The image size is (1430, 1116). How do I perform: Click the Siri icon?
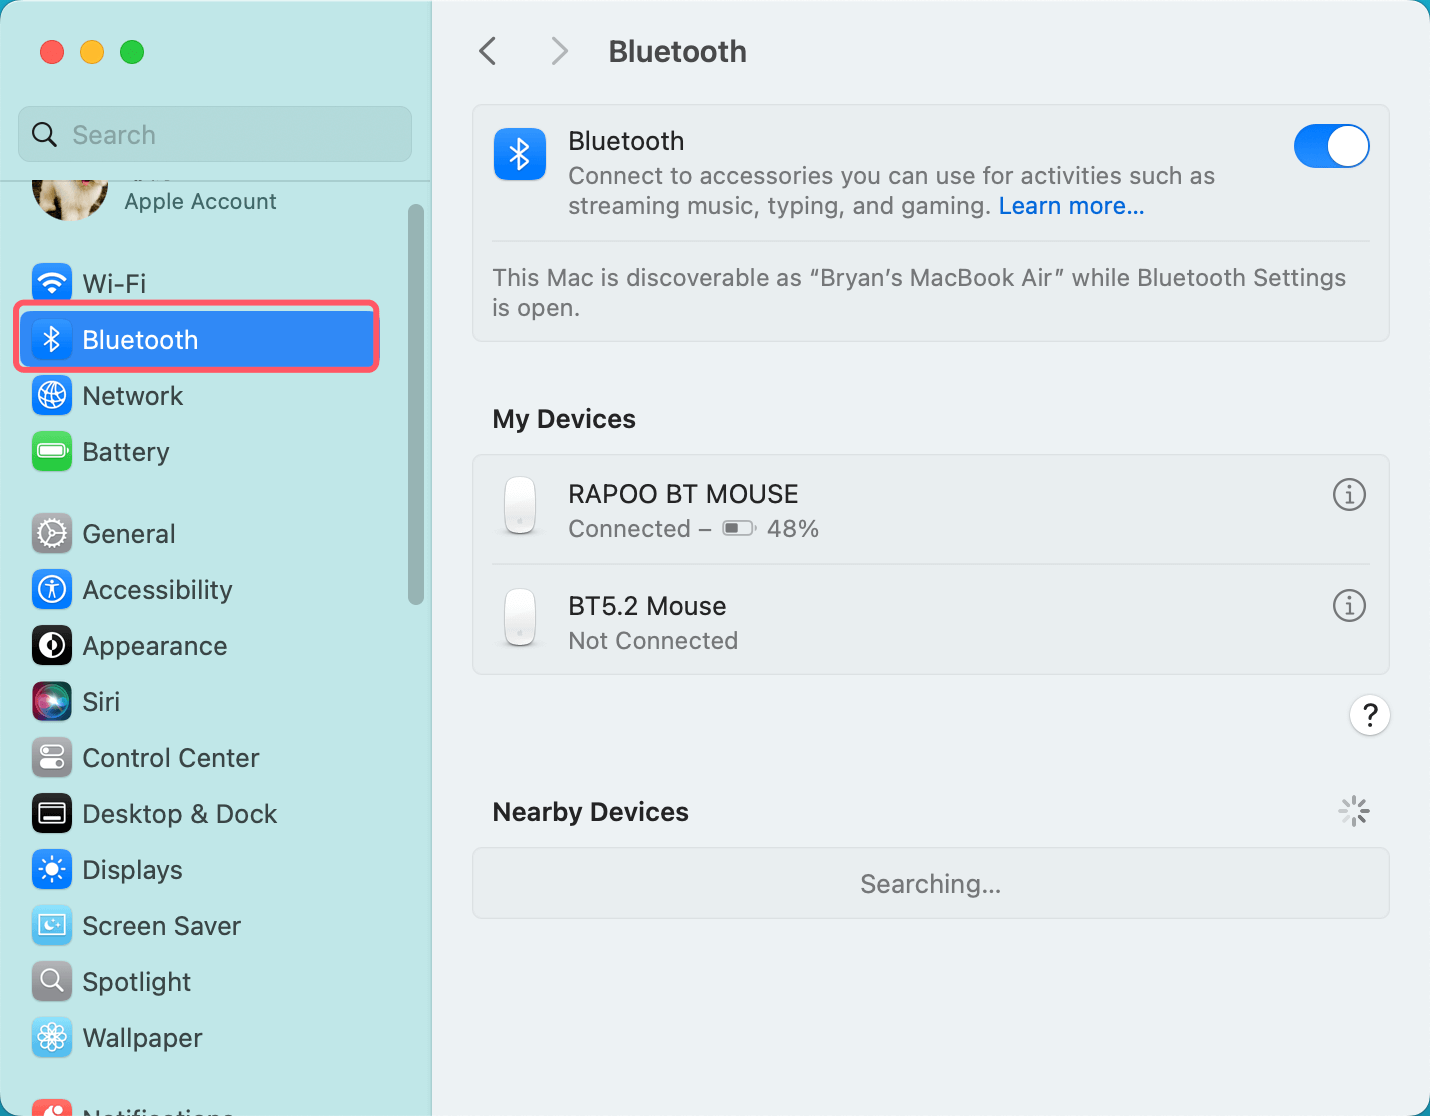(x=51, y=701)
